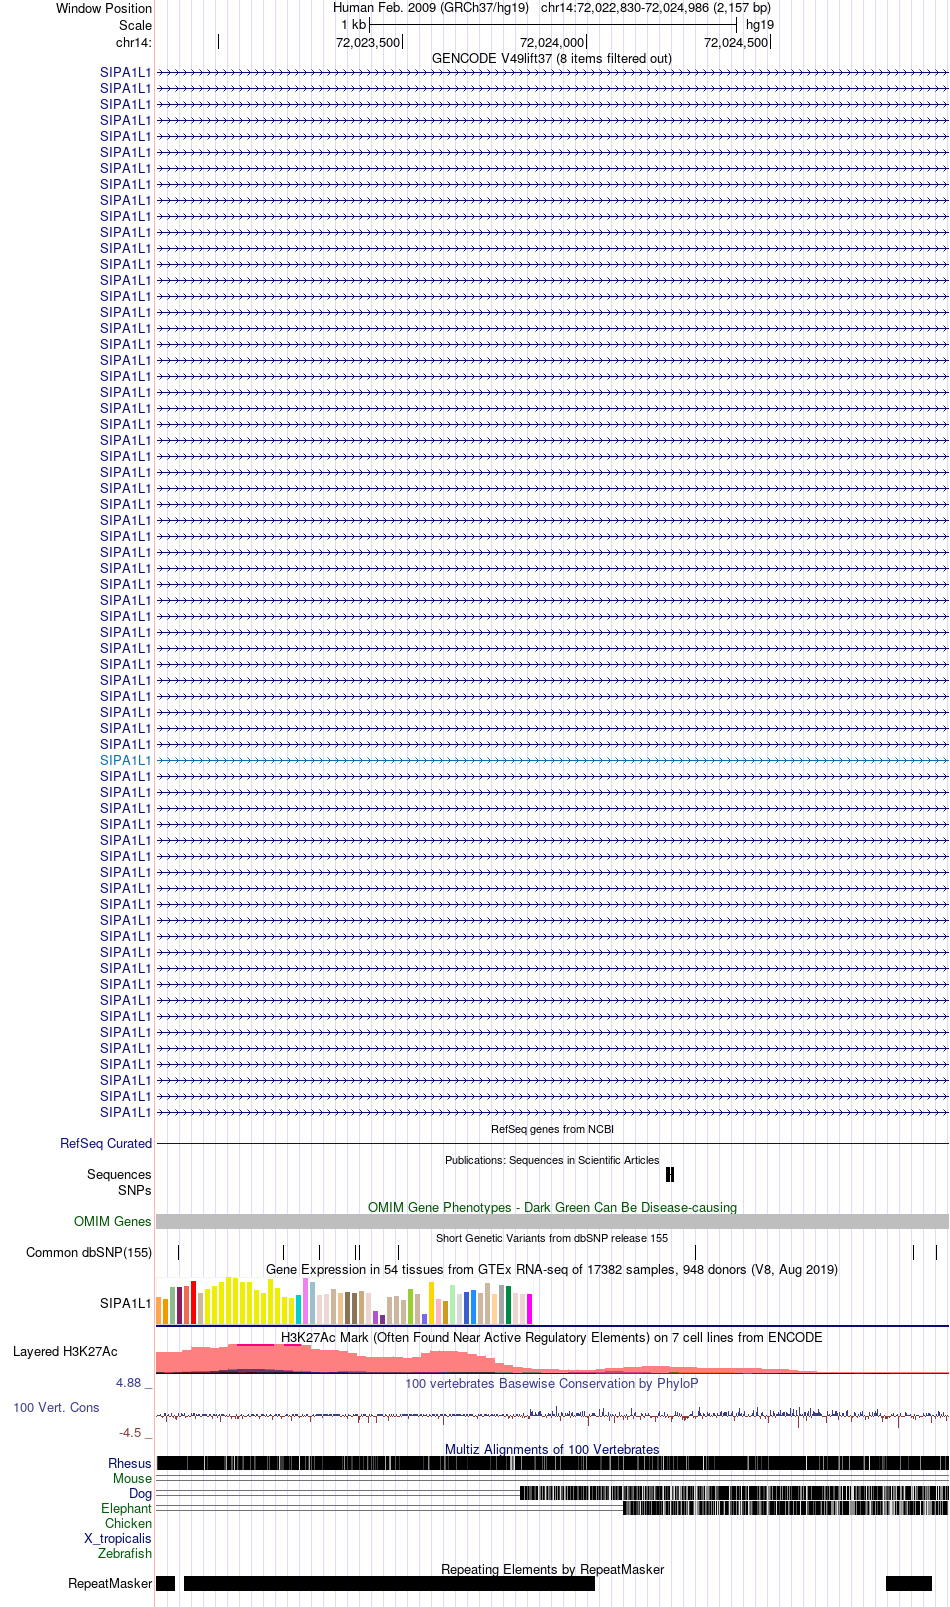
Task: Click the Zebrafish alignment label
Action: pyautogui.click(x=125, y=1553)
